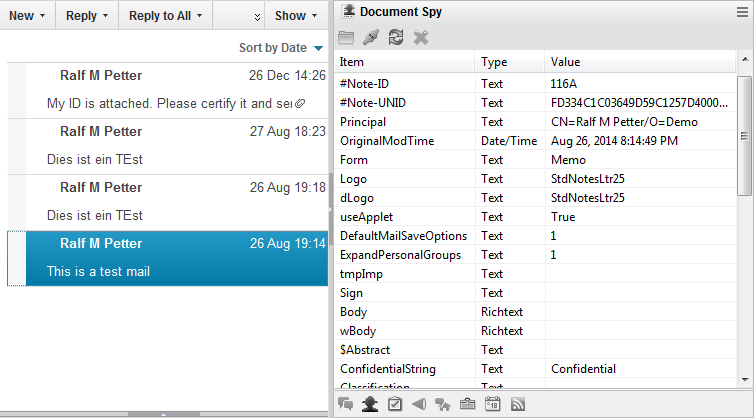This screenshot has width=755, height=419.
Task: Open the RSS feeds icon in bottom bar
Action: pos(518,404)
